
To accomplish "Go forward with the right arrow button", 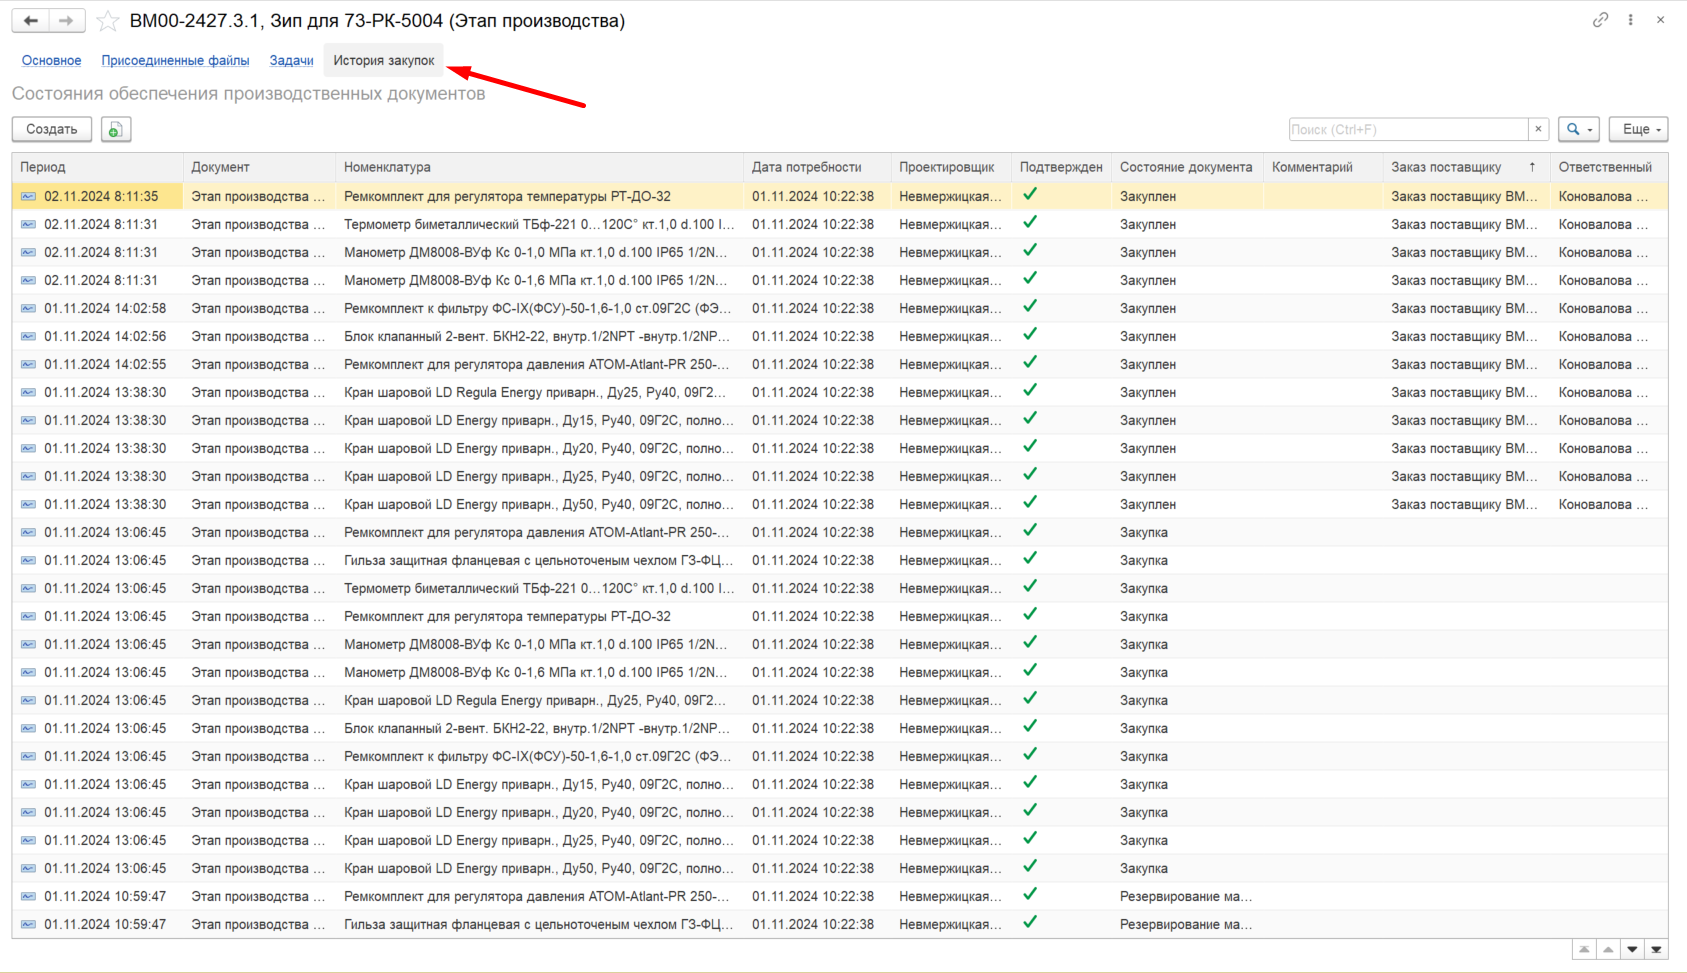I will [66, 20].
